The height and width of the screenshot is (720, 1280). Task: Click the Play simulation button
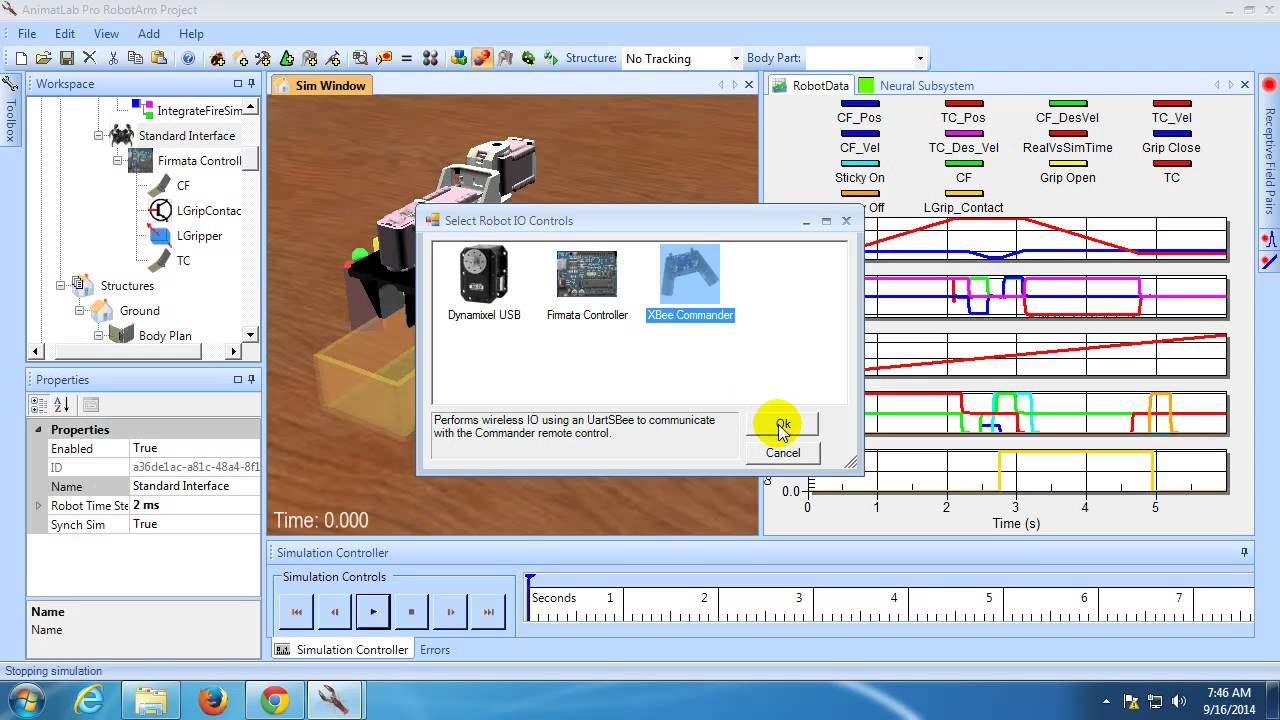(373, 611)
